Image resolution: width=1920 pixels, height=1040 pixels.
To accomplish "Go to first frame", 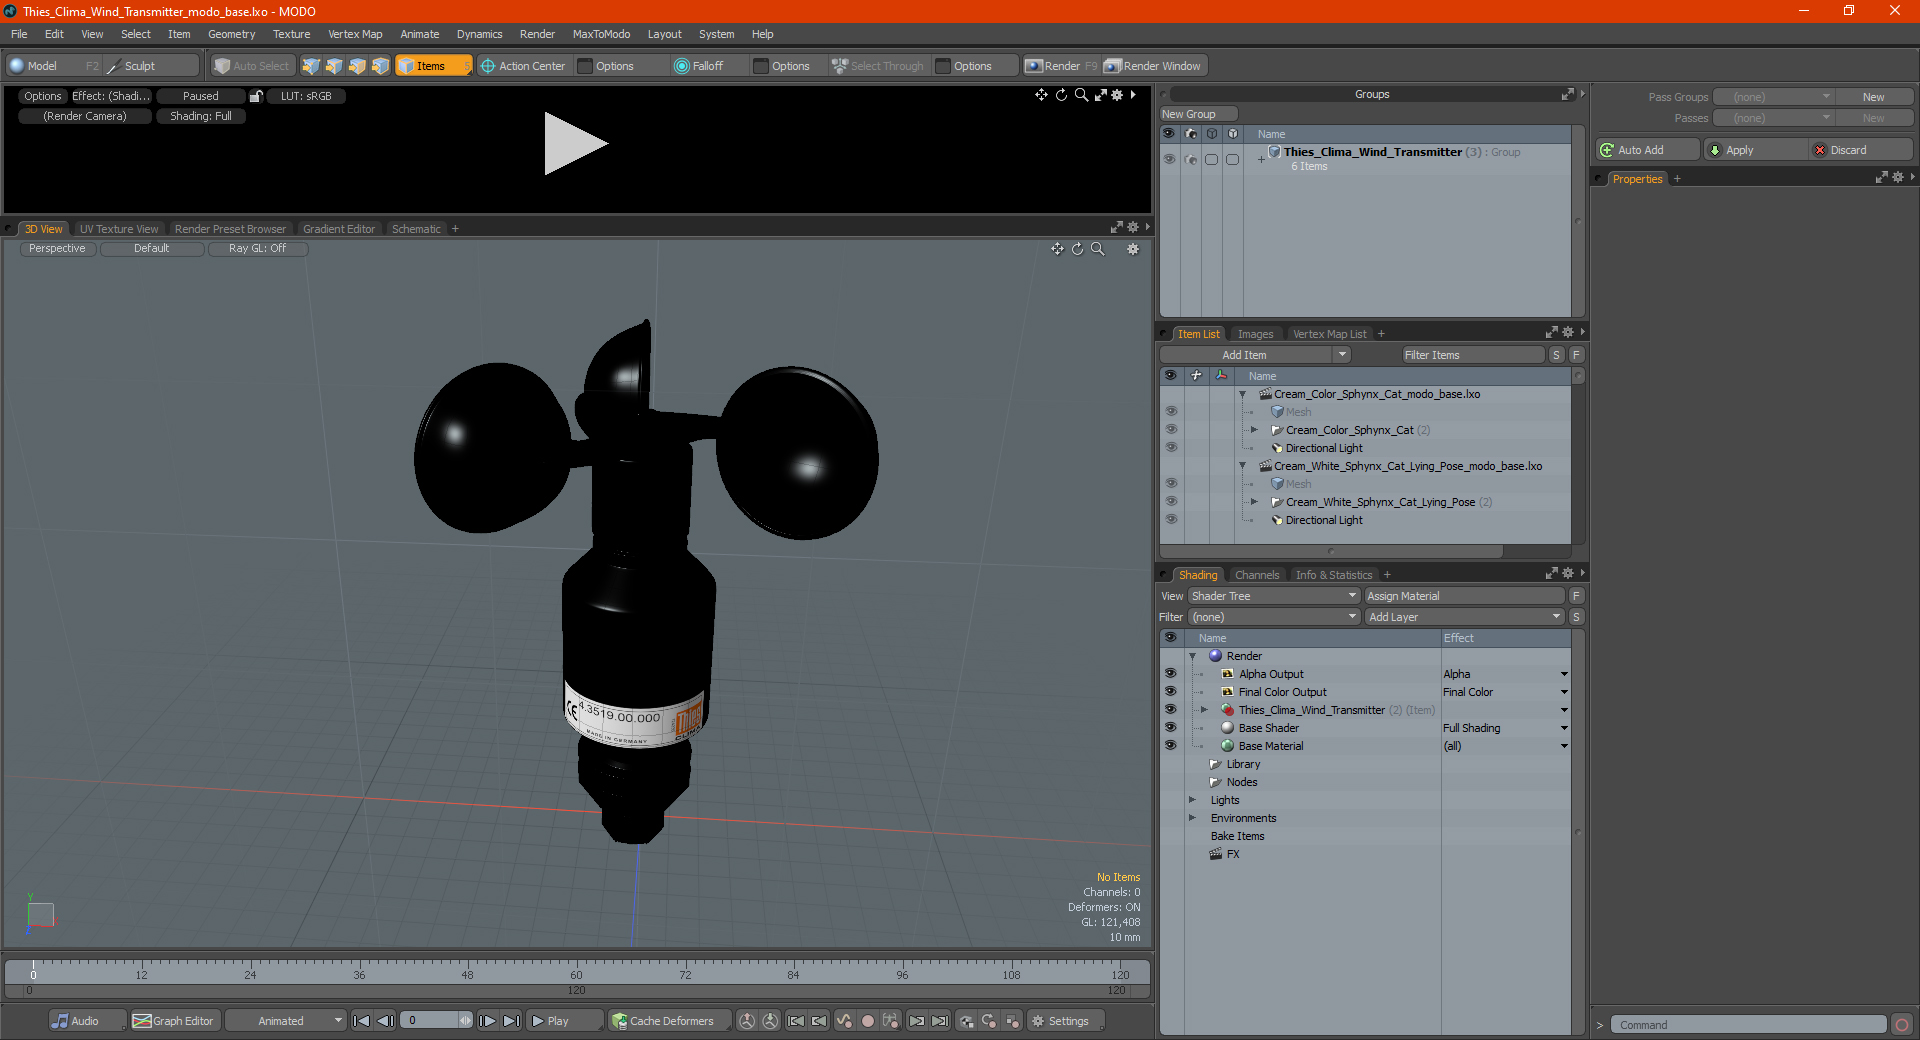I will (x=362, y=1021).
